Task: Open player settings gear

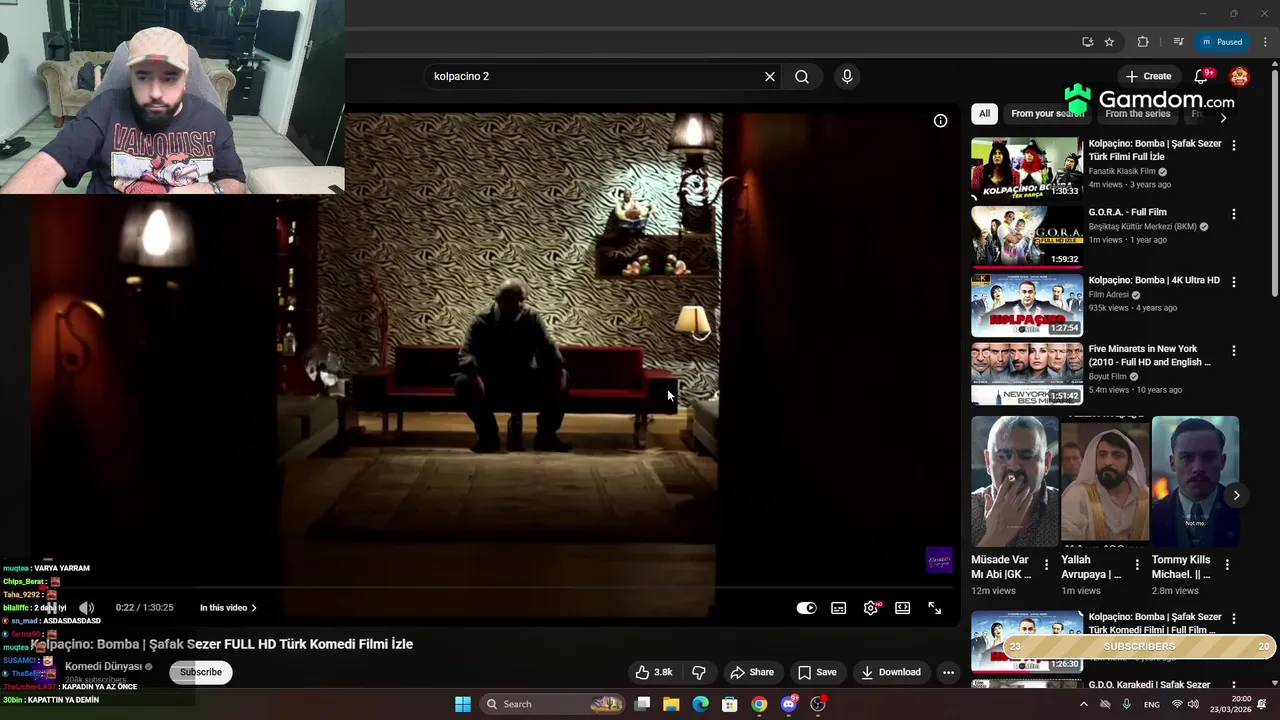Action: tap(871, 608)
